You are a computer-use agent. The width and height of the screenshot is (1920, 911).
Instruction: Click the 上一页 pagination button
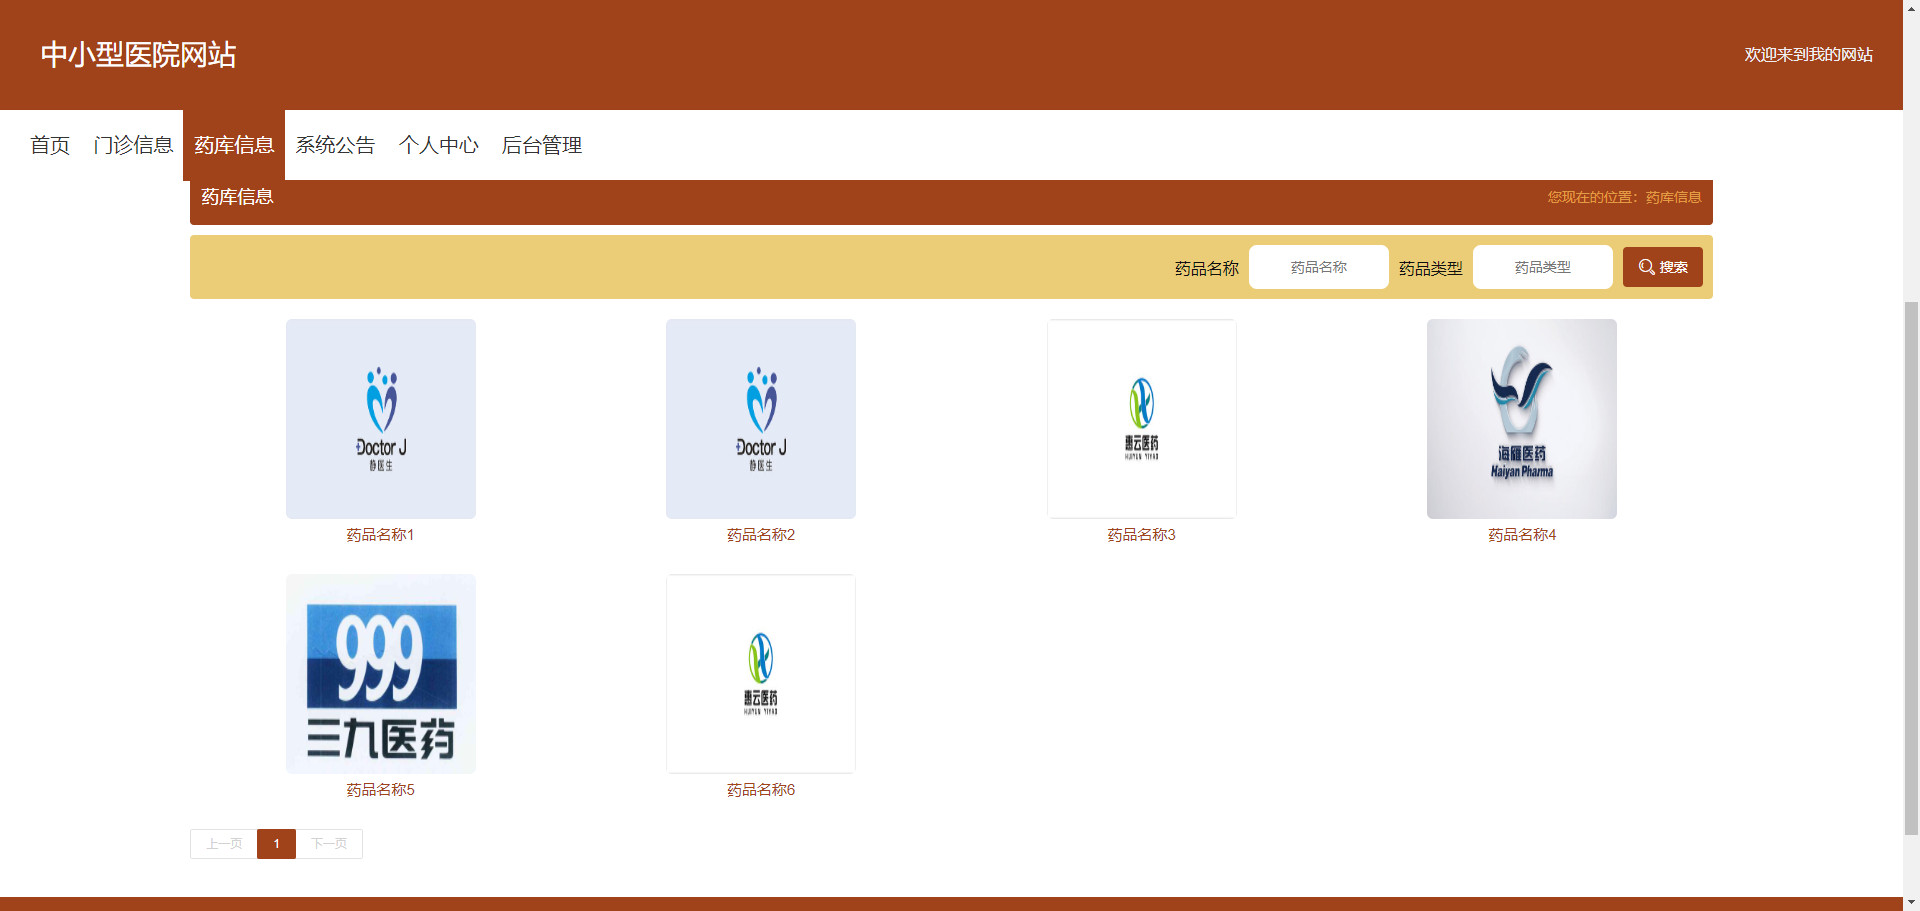(x=224, y=844)
